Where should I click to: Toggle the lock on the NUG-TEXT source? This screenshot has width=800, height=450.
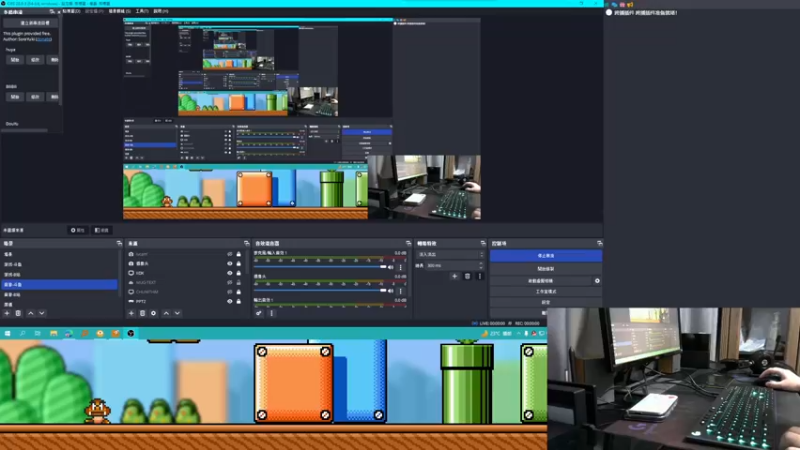[238, 283]
